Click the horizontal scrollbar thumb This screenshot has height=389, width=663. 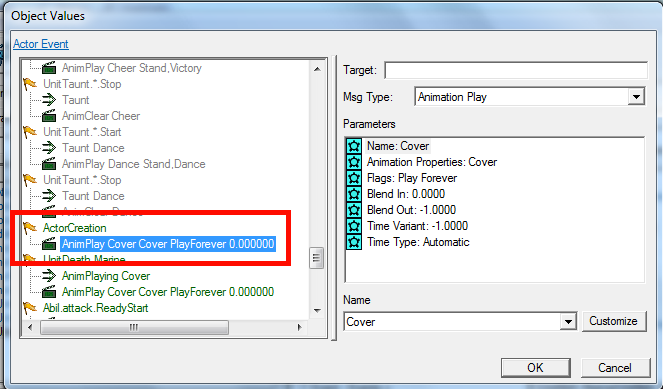click(134, 327)
